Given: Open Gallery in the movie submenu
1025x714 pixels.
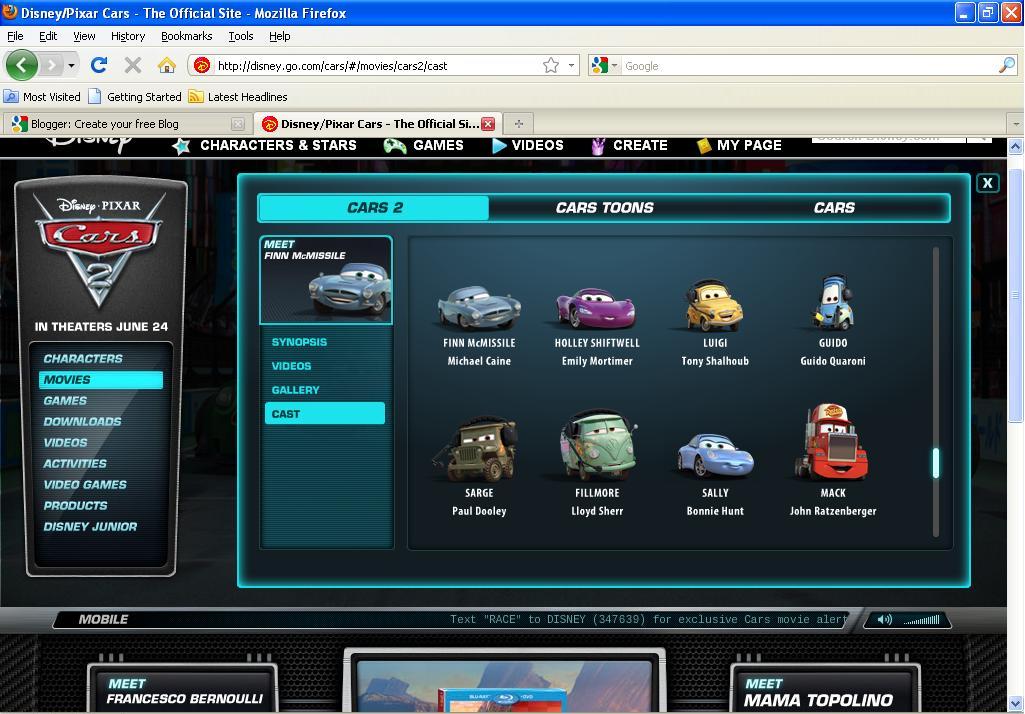Looking at the screenshot, I should [x=295, y=390].
